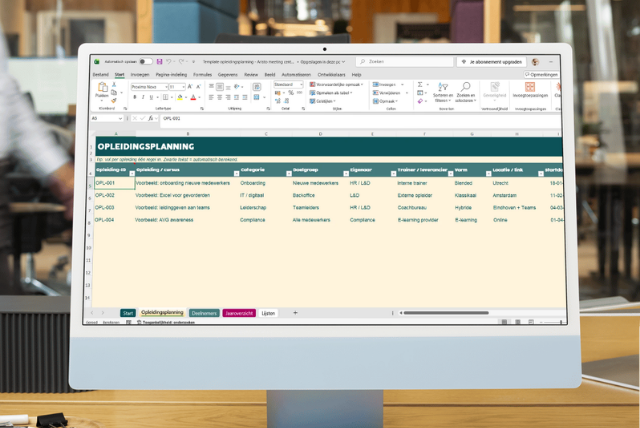Click the Undo arrow icon
This screenshot has width=640, height=428.
pyautogui.click(x=169, y=62)
